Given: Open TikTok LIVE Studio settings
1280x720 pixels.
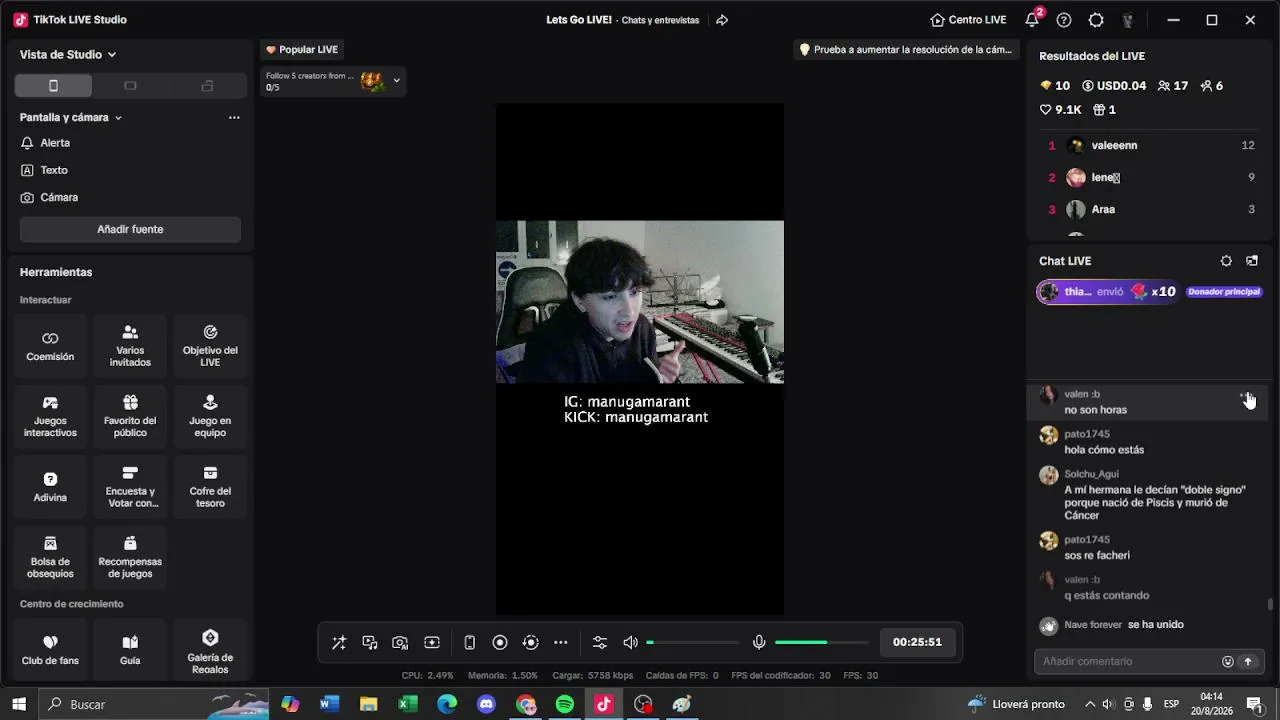Looking at the screenshot, I should point(1096,20).
